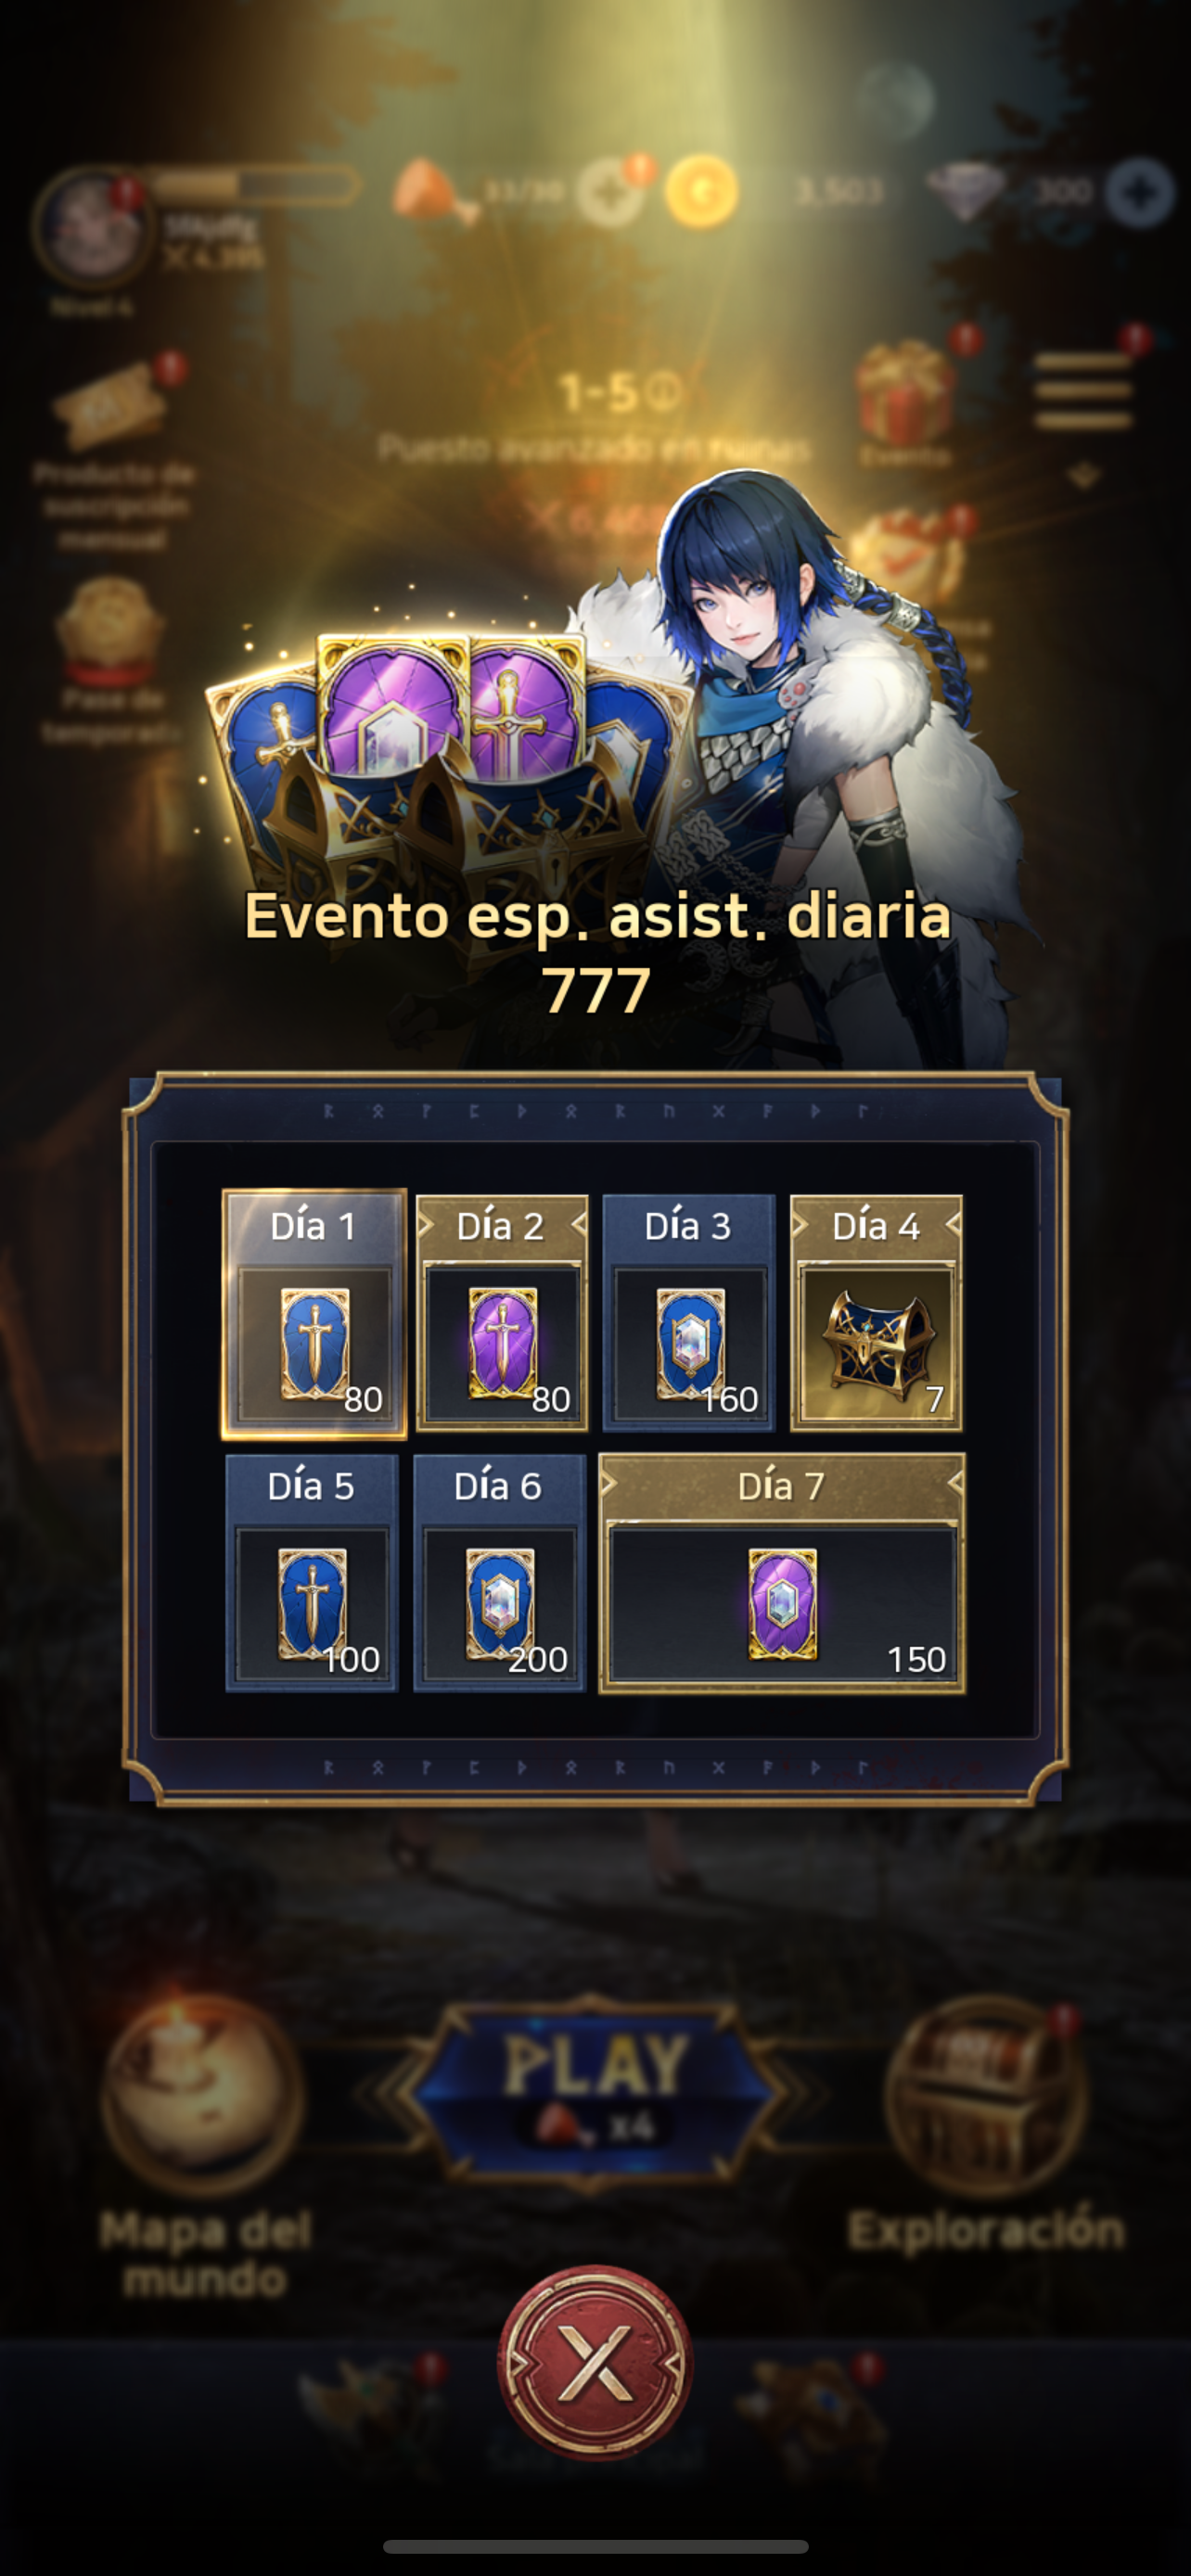The image size is (1191, 2576).
Task: Select the Día 5 blue sword card
Action: click(312, 1573)
